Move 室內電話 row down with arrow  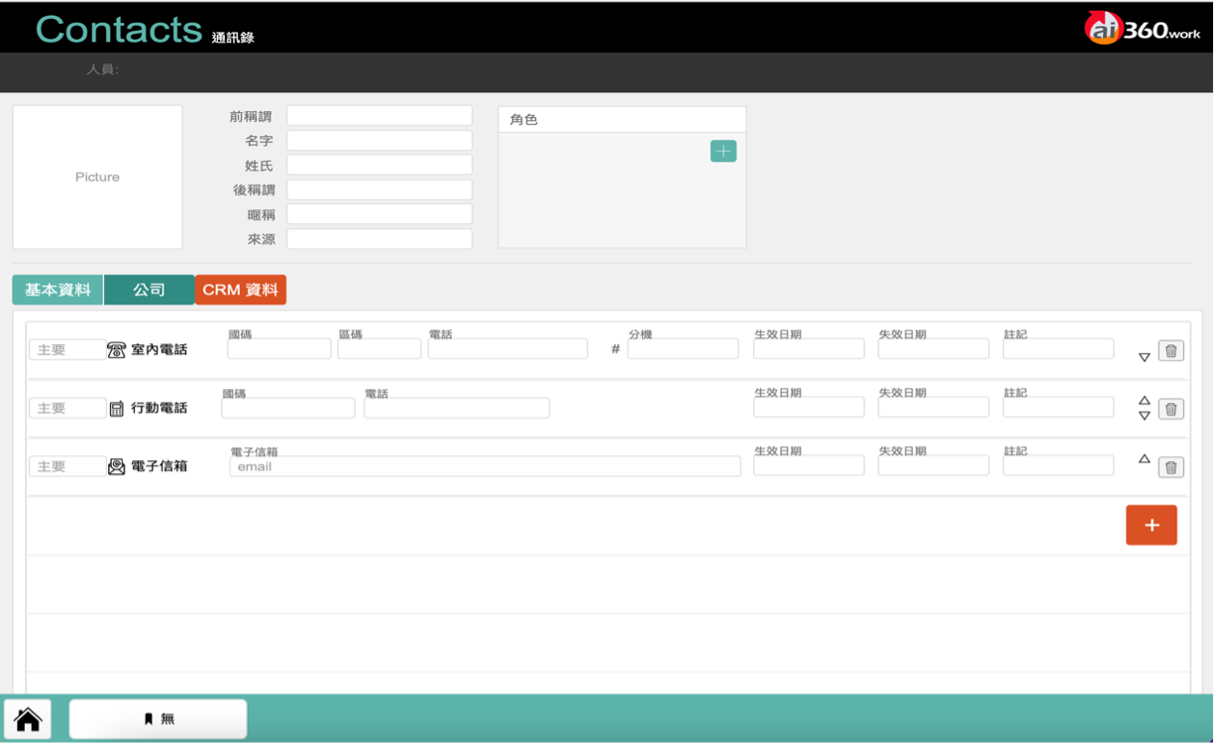[x=1144, y=357]
